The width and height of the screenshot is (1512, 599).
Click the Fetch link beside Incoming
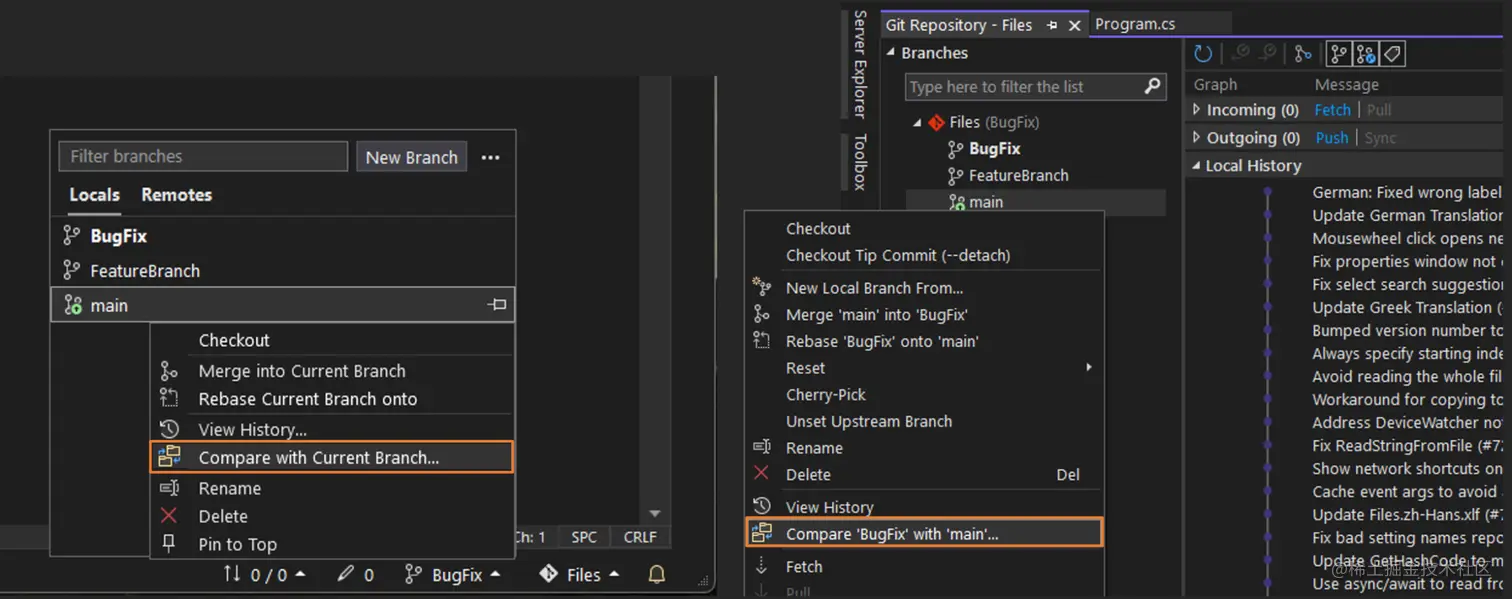tap(1332, 110)
